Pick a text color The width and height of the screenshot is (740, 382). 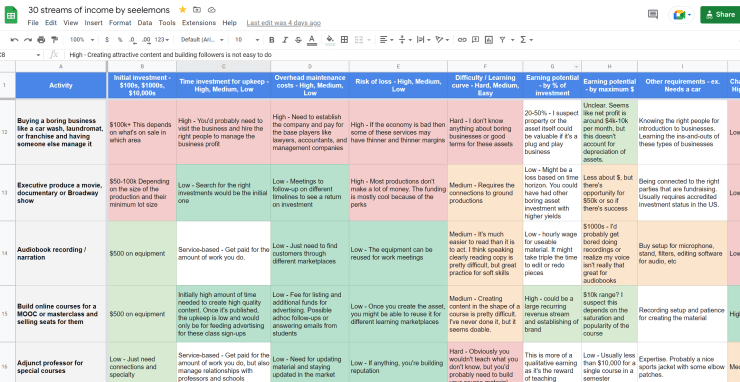(x=312, y=40)
